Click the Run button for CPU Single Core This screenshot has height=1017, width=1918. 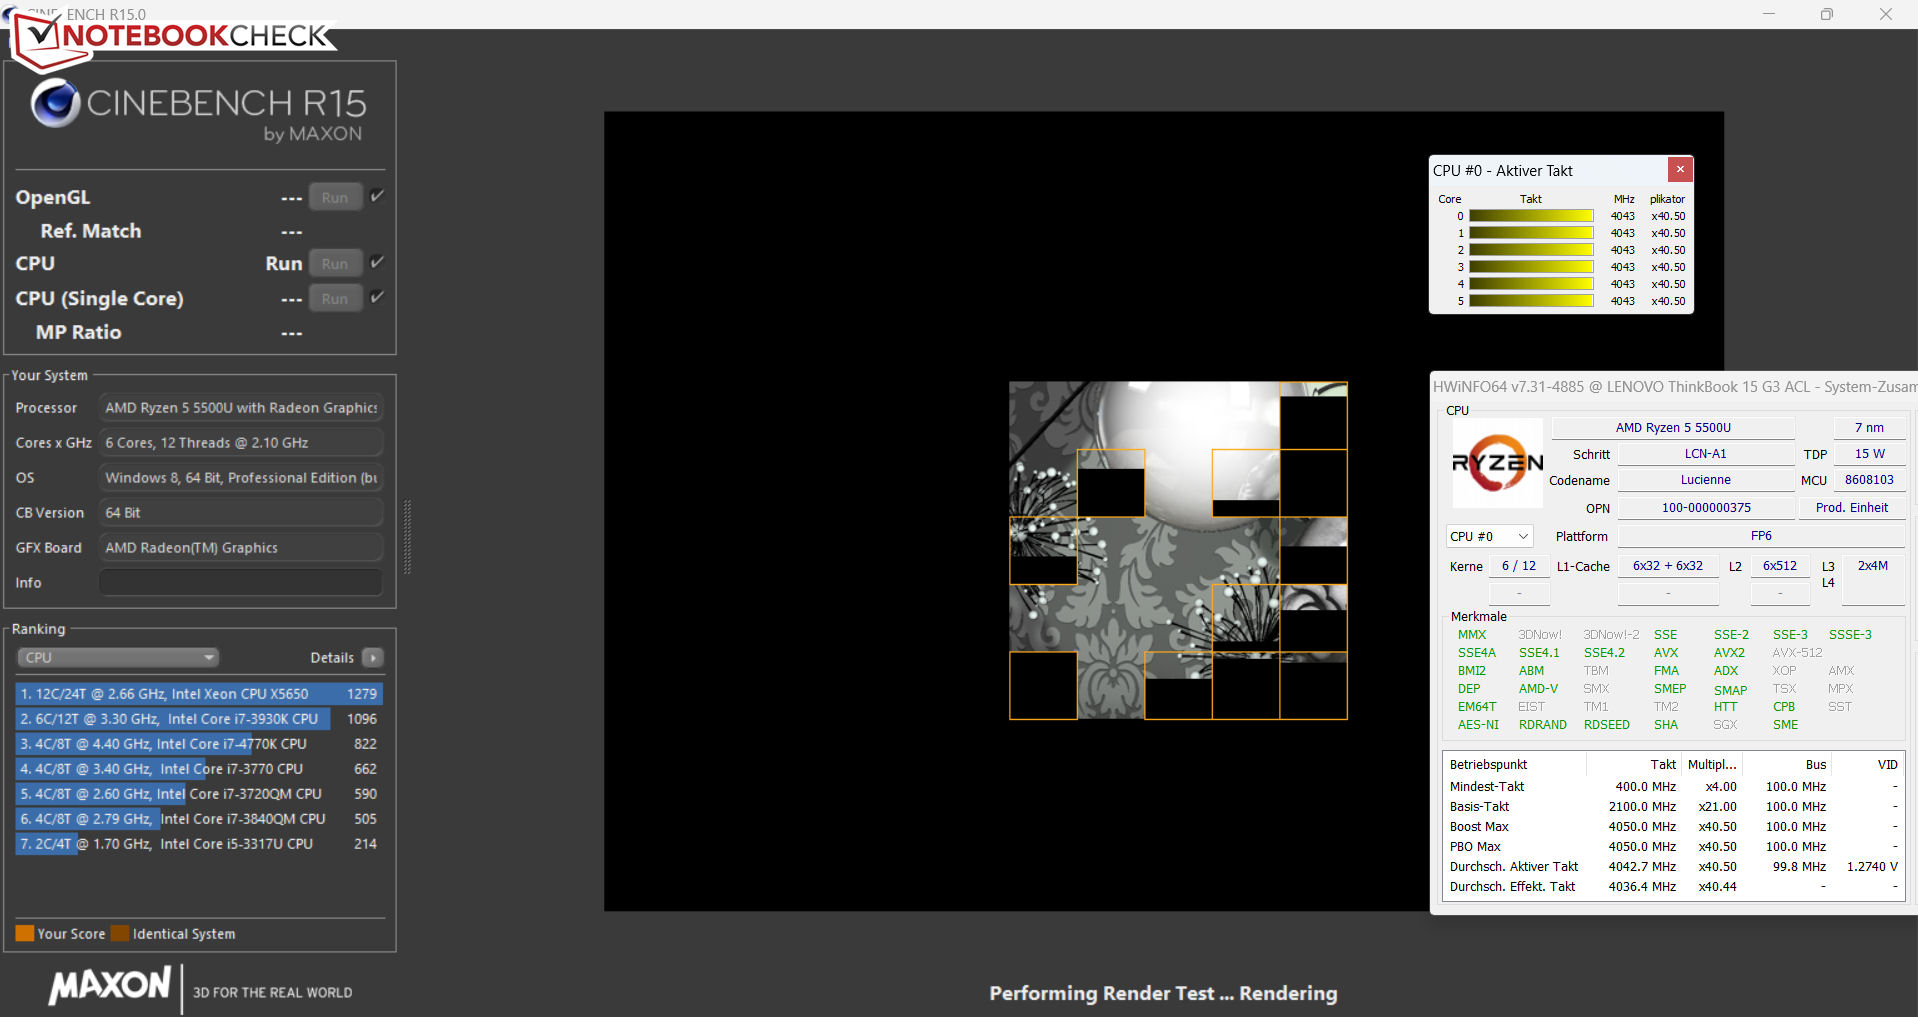point(335,299)
